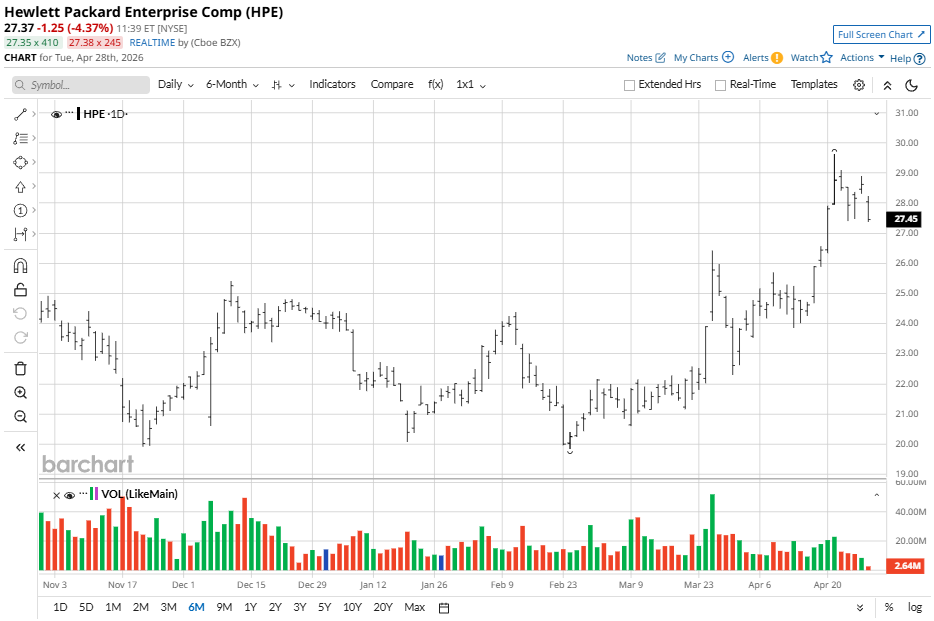Toggle visibility eye for HPE series
The height and width of the screenshot is (621, 934).
[56, 114]
